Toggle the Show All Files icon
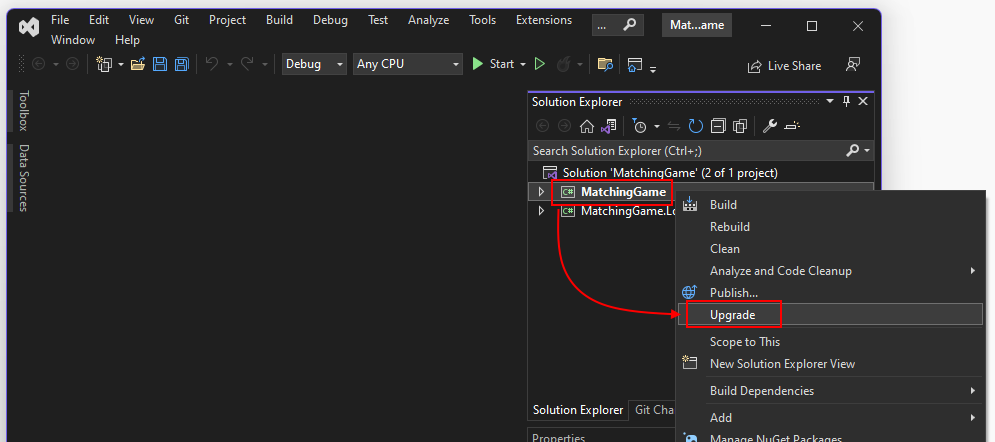 click(x=740, y=126)
